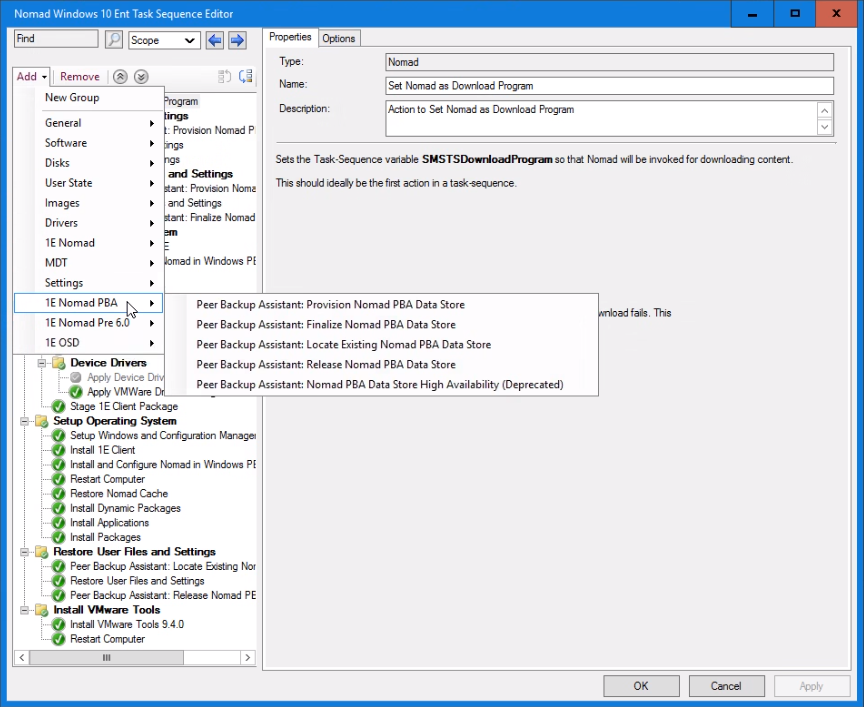864x707 pixels.
Task: Click the green check icon beside Install 1E Client
Action: pos(59,450)
